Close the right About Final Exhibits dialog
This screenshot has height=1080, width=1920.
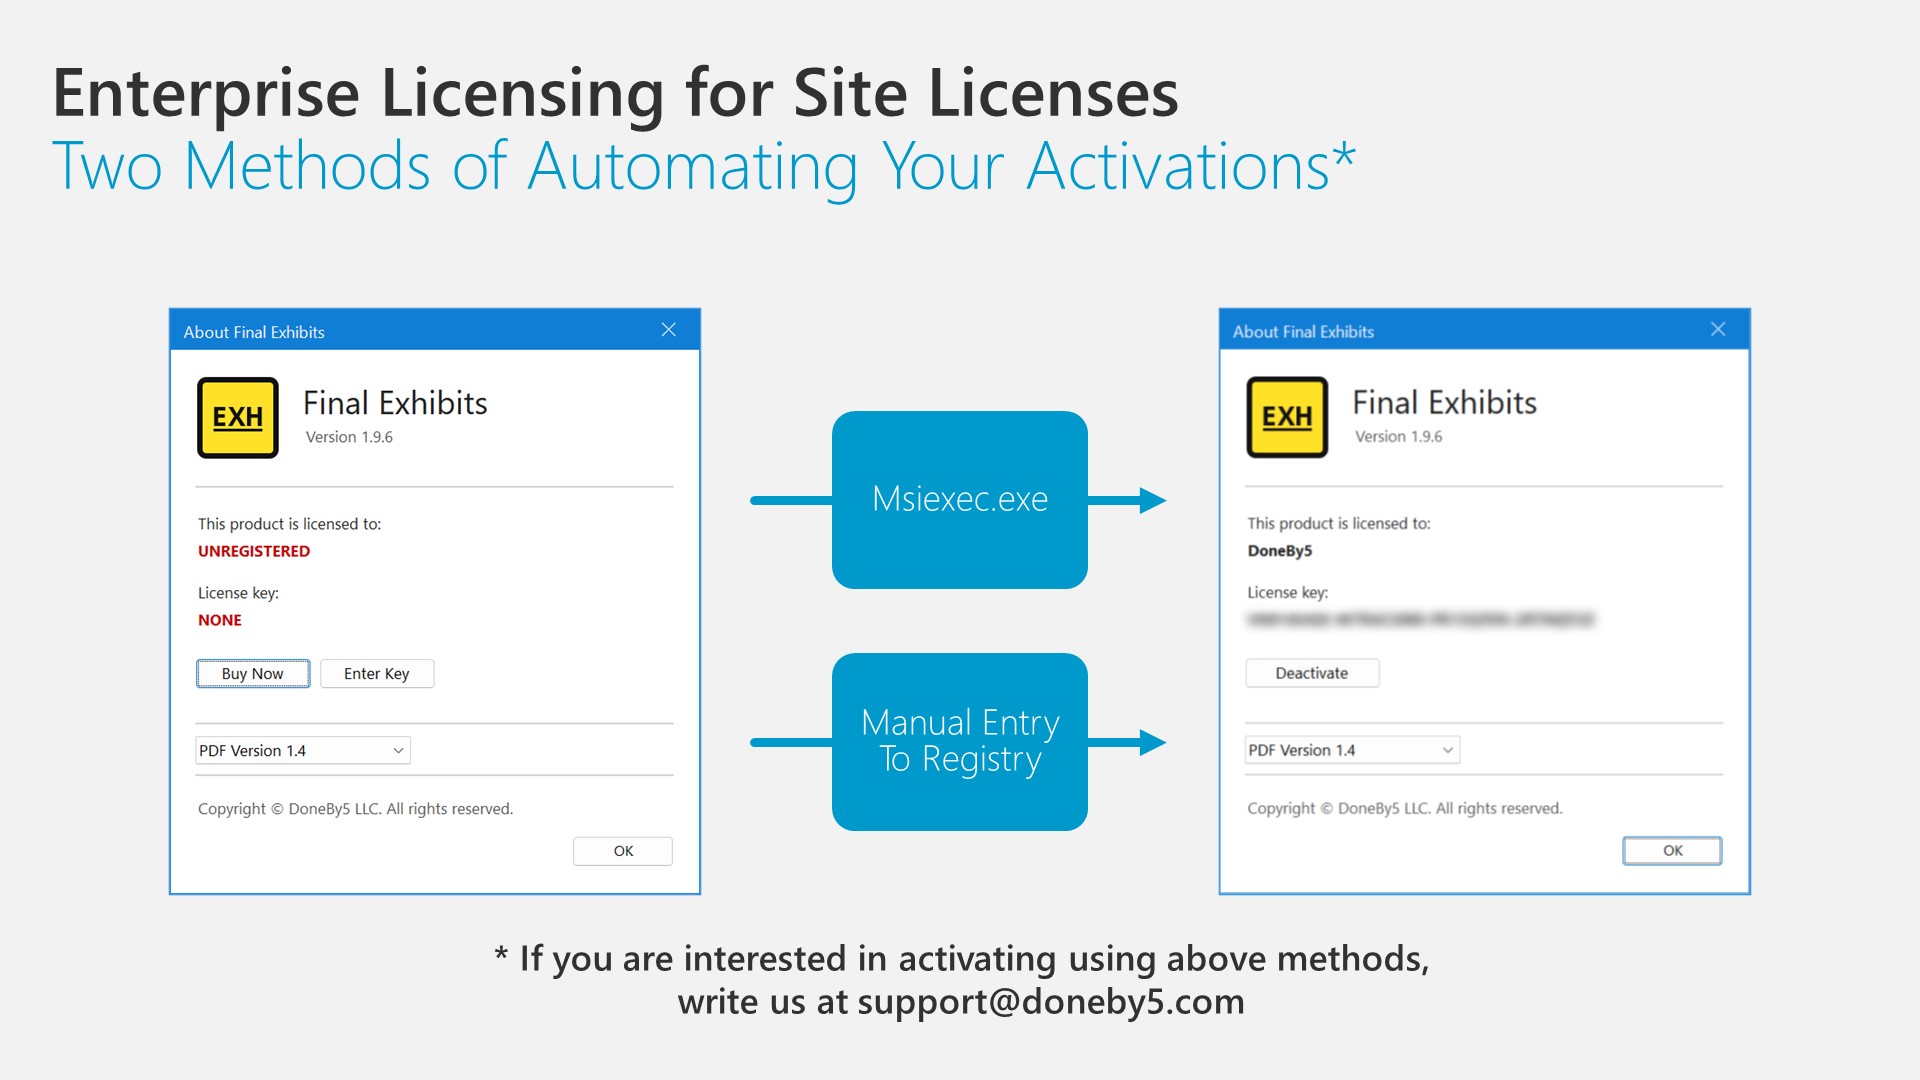coord(1718,329)
